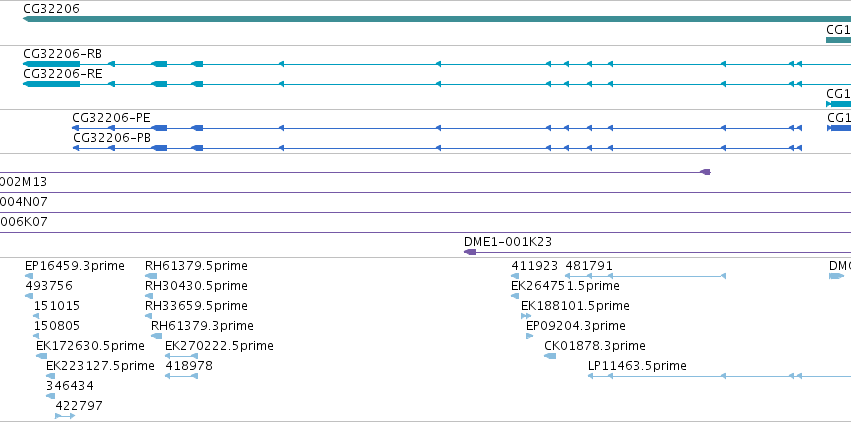This screenshot has height=422, width=851.
Task: Select CG32206-RB transcript label
Action: click(62, 54)
